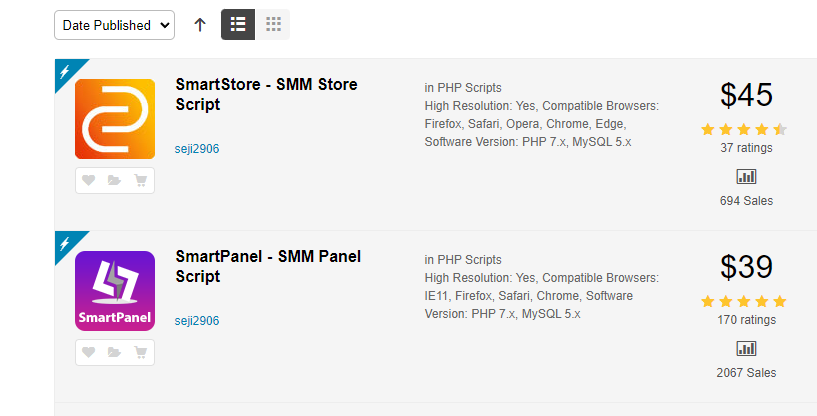This screenshot has width=817, height=416.
Task: Open the SmartStore orange logo thumbnail
Action: pyautogui.click(x=115, y=119)
